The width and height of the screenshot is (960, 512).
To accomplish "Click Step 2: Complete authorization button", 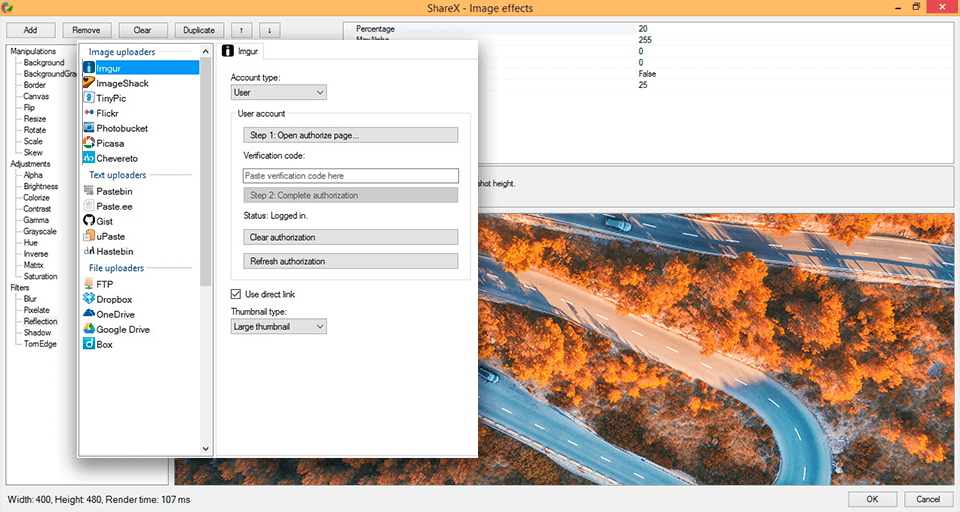I will click(x=350, y=195).
